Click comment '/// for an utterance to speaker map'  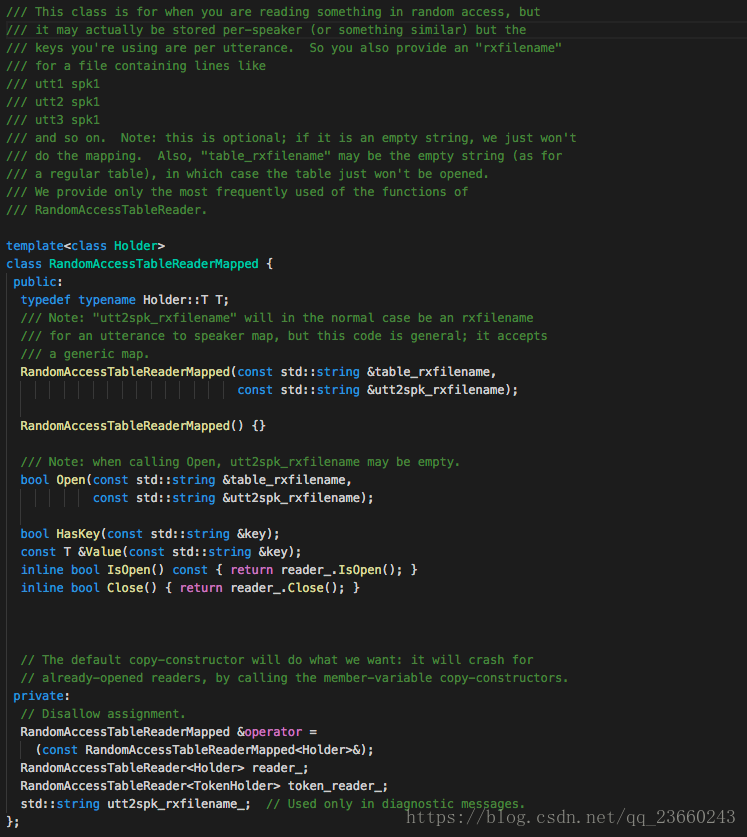point(284,336)
